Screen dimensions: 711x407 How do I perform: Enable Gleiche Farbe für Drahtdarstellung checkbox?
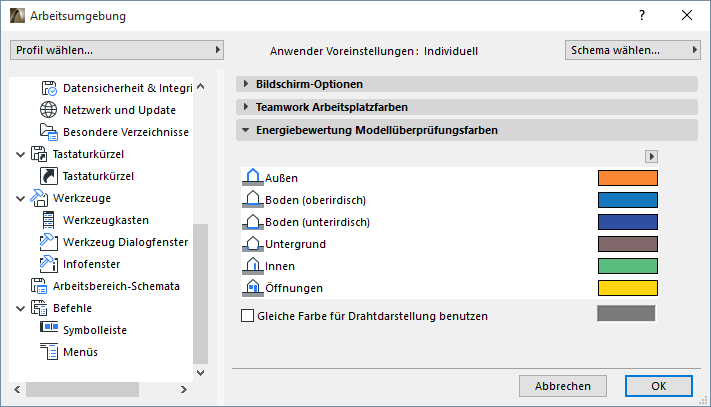(248, 316)
